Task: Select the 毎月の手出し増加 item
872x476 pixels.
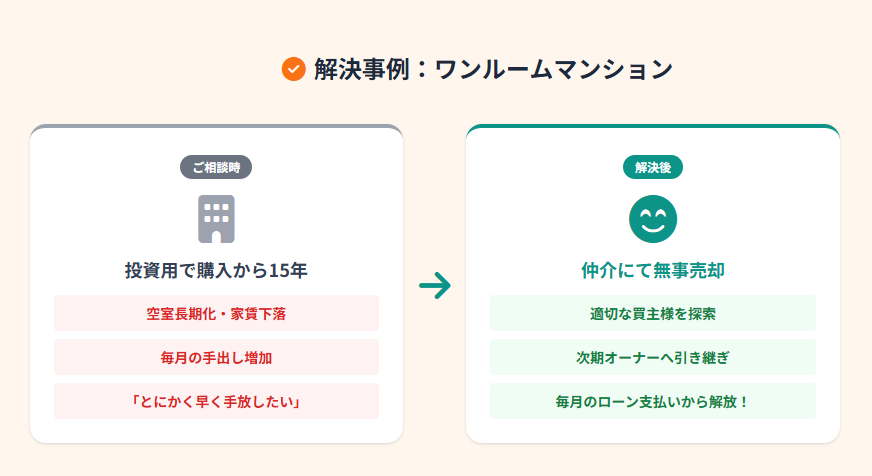Action: 216,357
